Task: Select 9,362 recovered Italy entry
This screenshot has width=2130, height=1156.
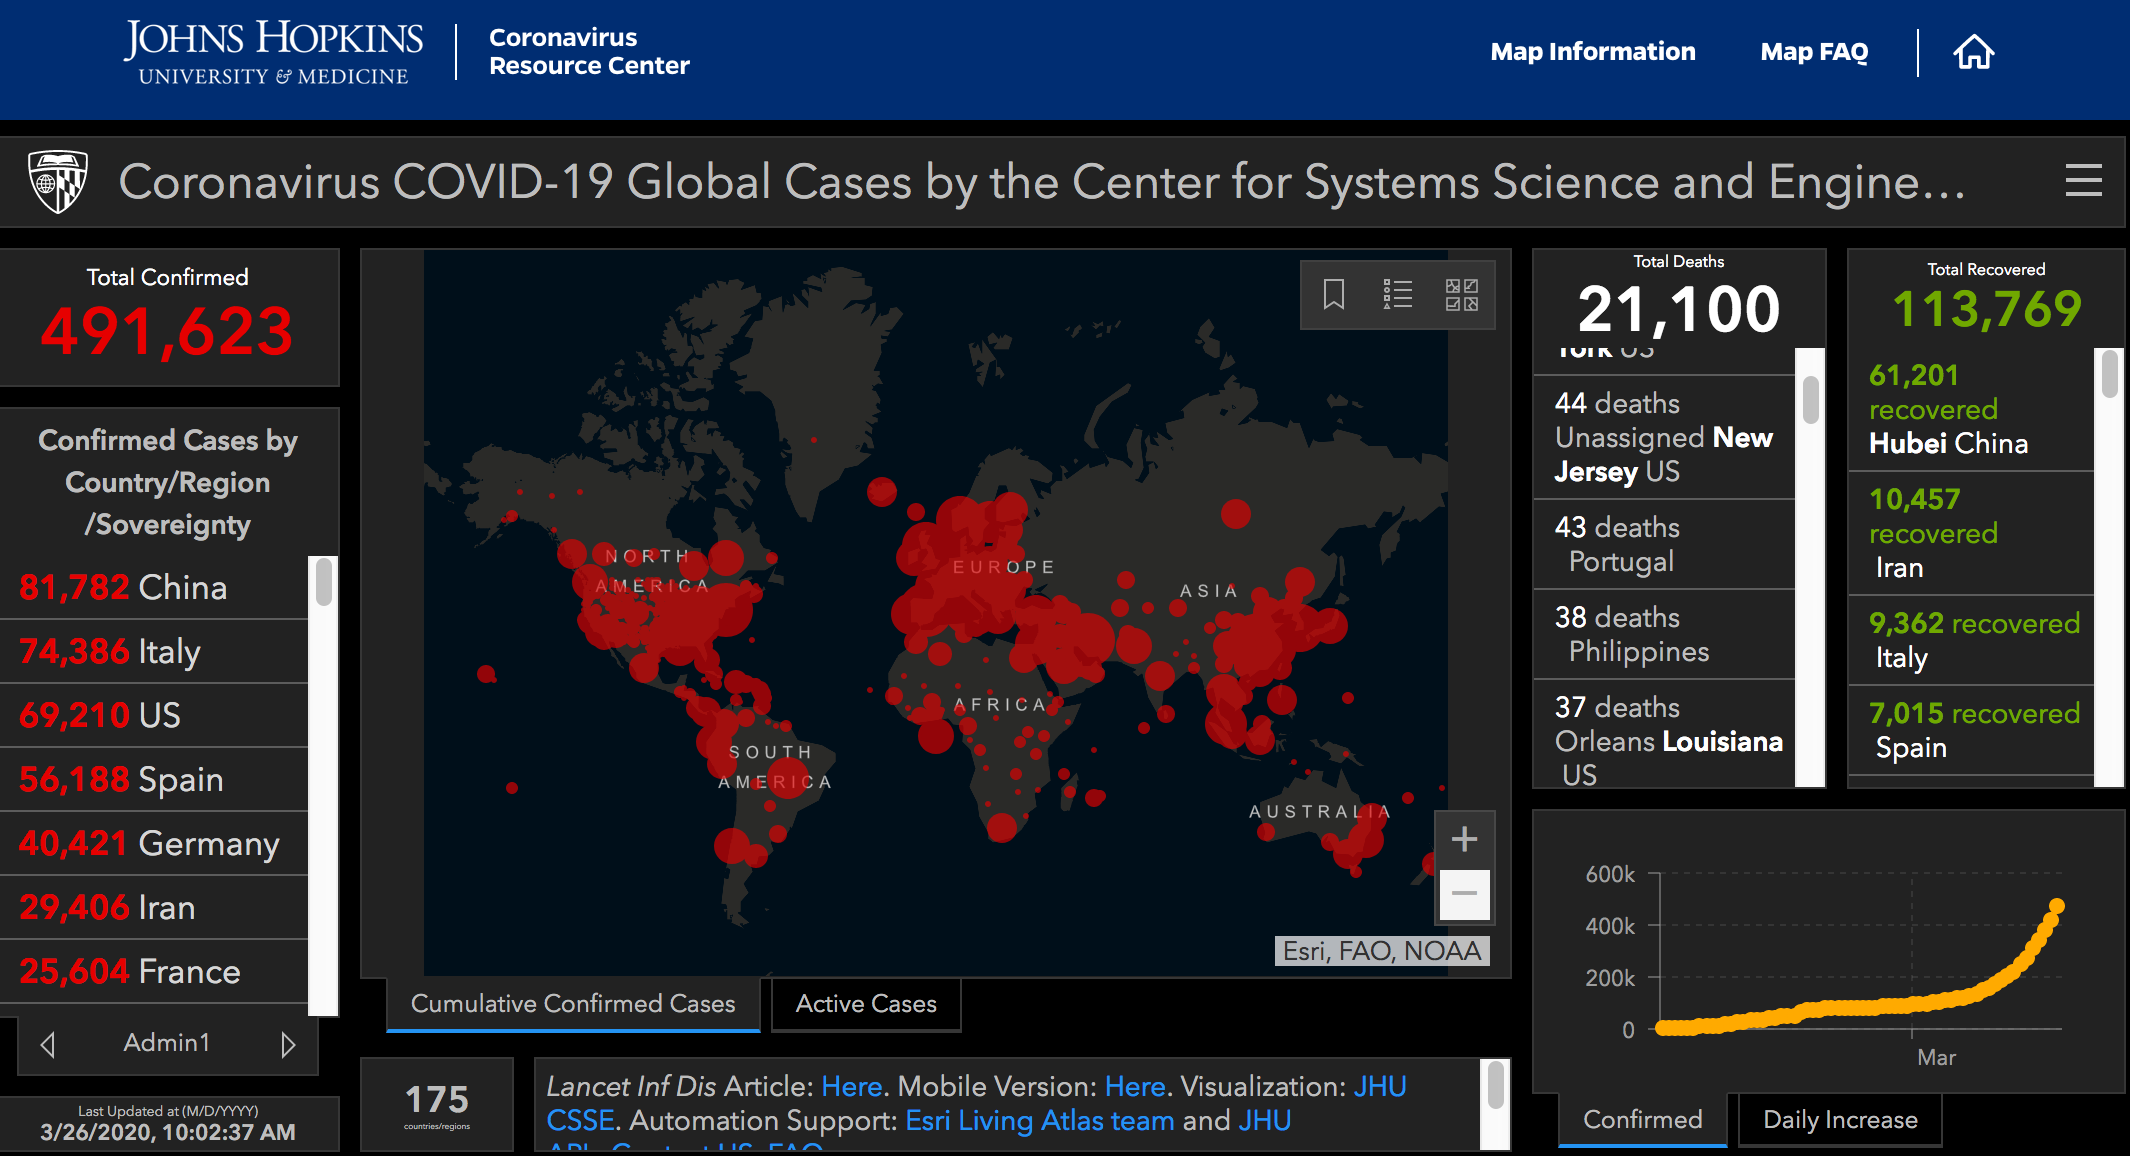Action: [x=1970, y=640]
